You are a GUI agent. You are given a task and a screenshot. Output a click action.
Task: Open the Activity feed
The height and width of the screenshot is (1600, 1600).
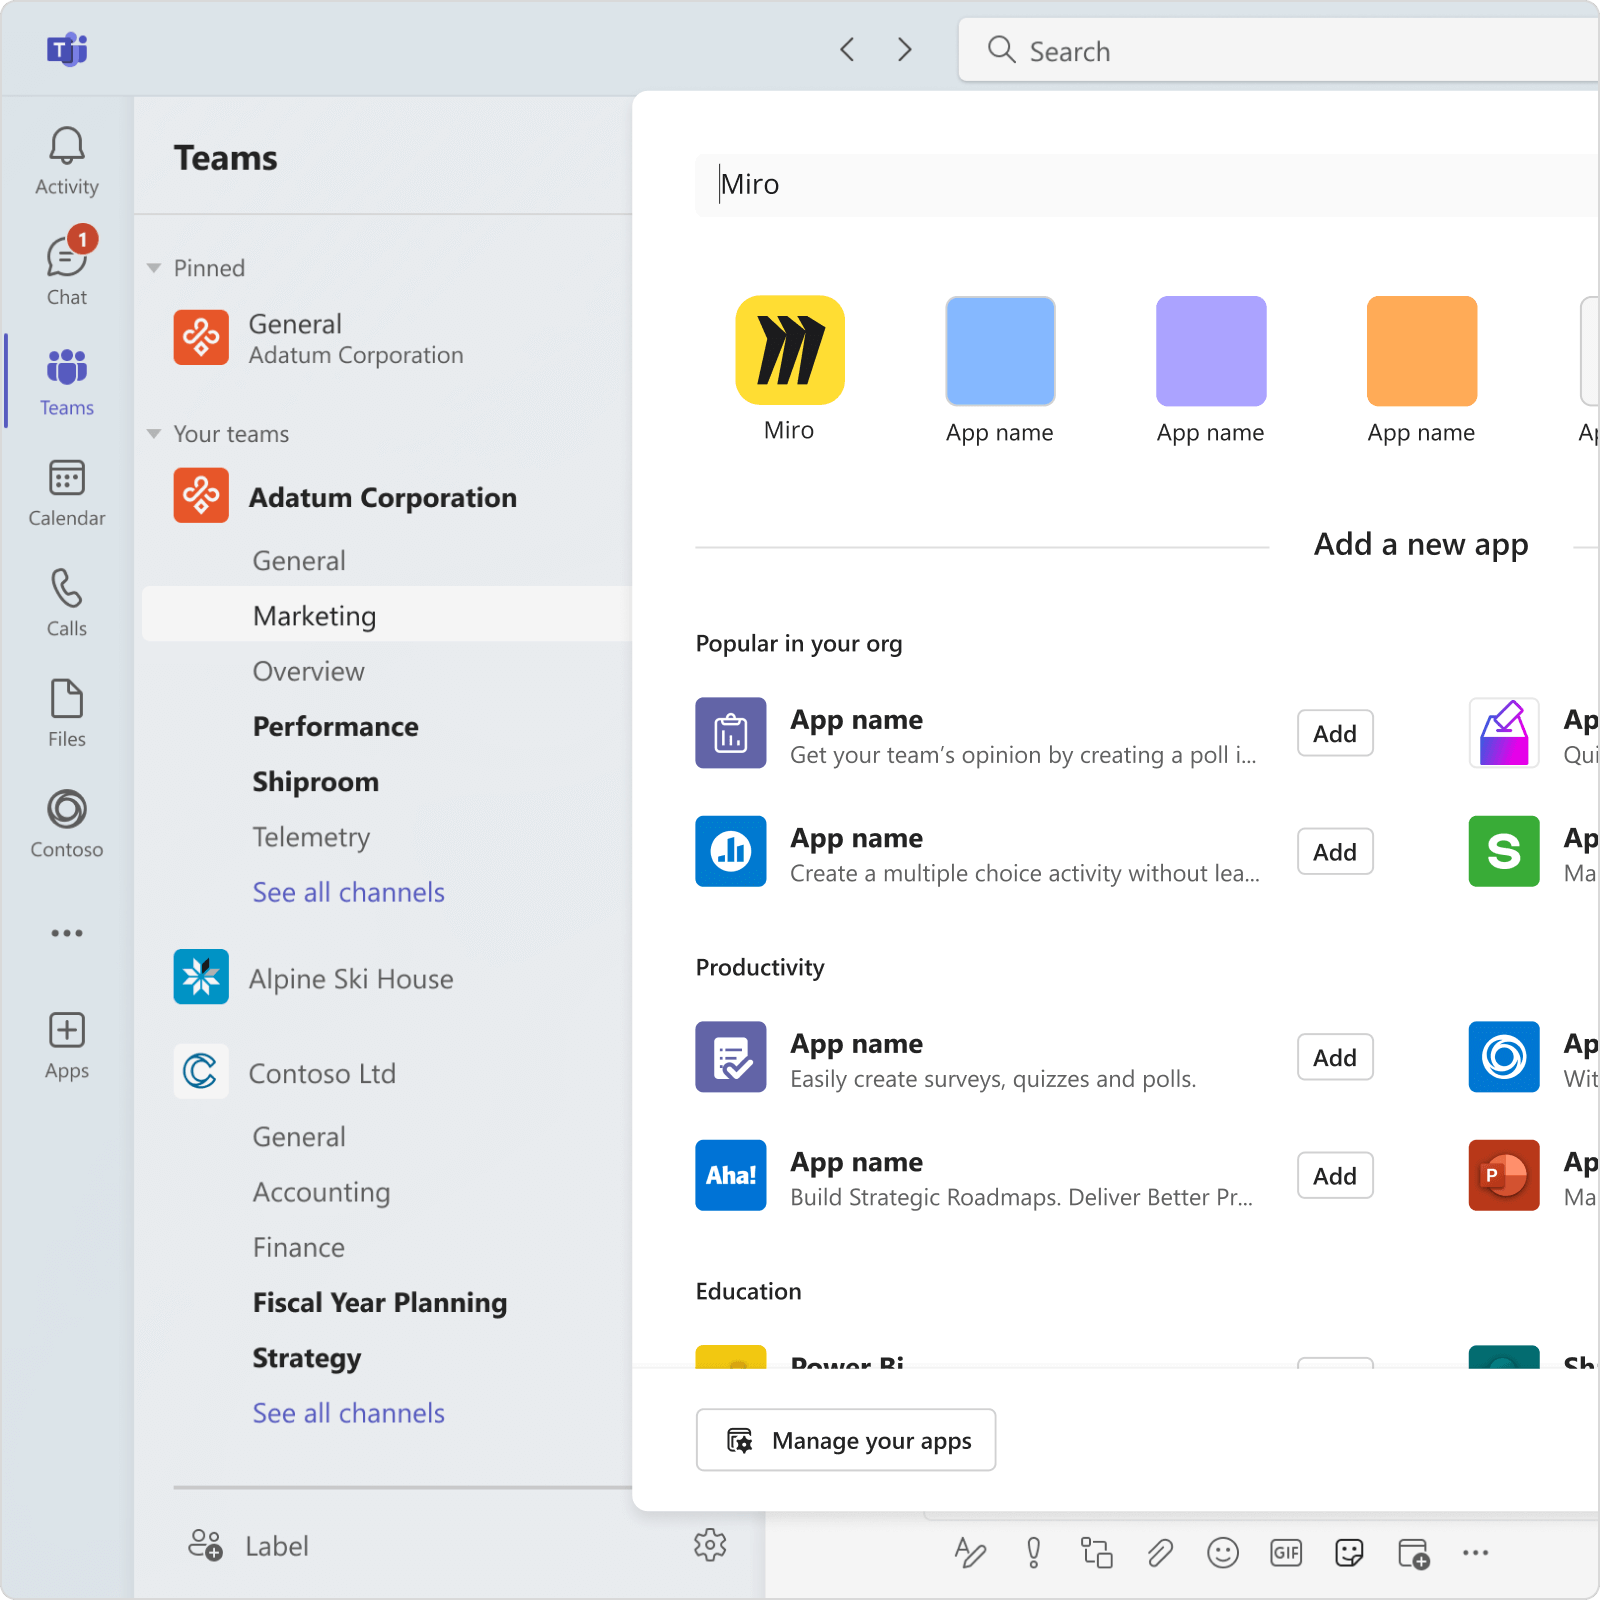coord(66,160)
